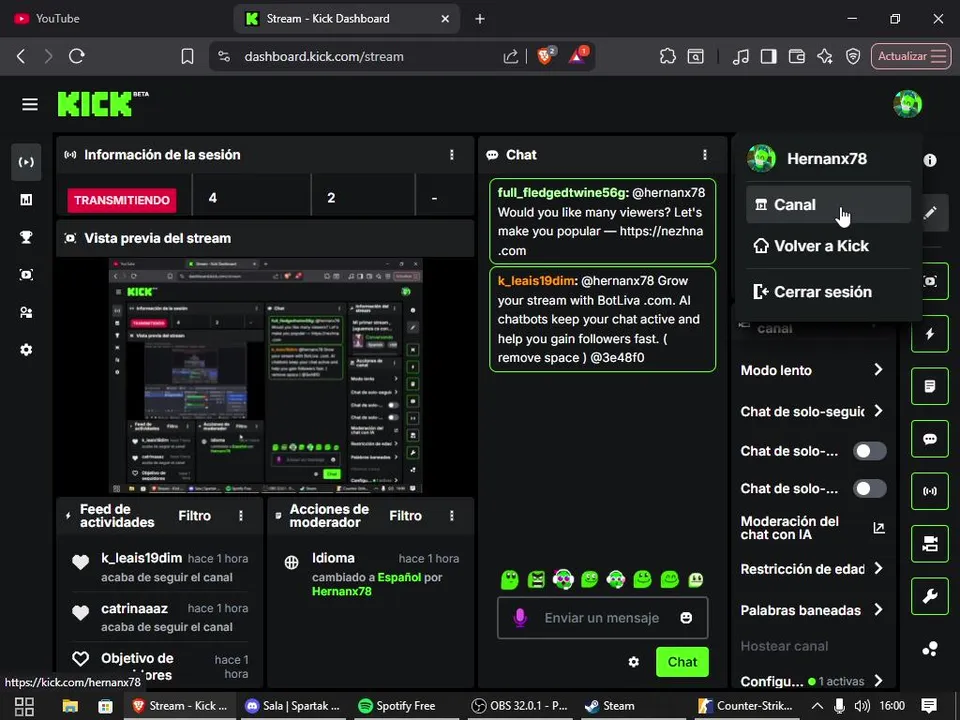Click the broadcast signal icon on the right rail

(930, 491)
